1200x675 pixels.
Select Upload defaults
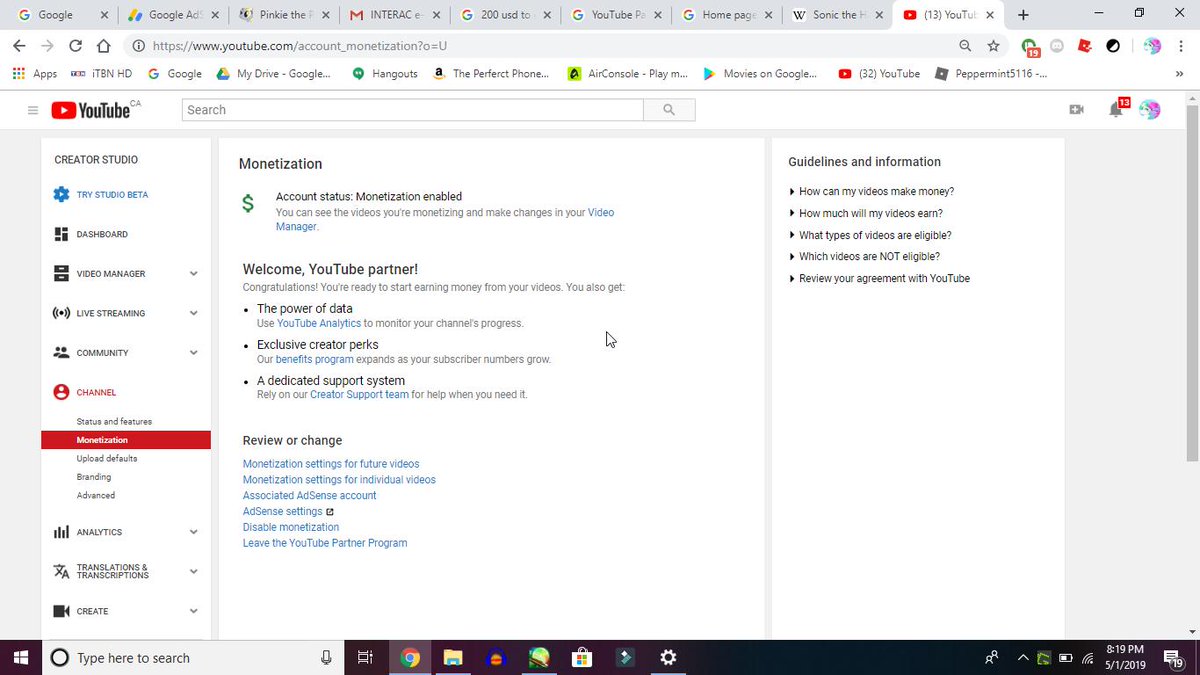106,458
